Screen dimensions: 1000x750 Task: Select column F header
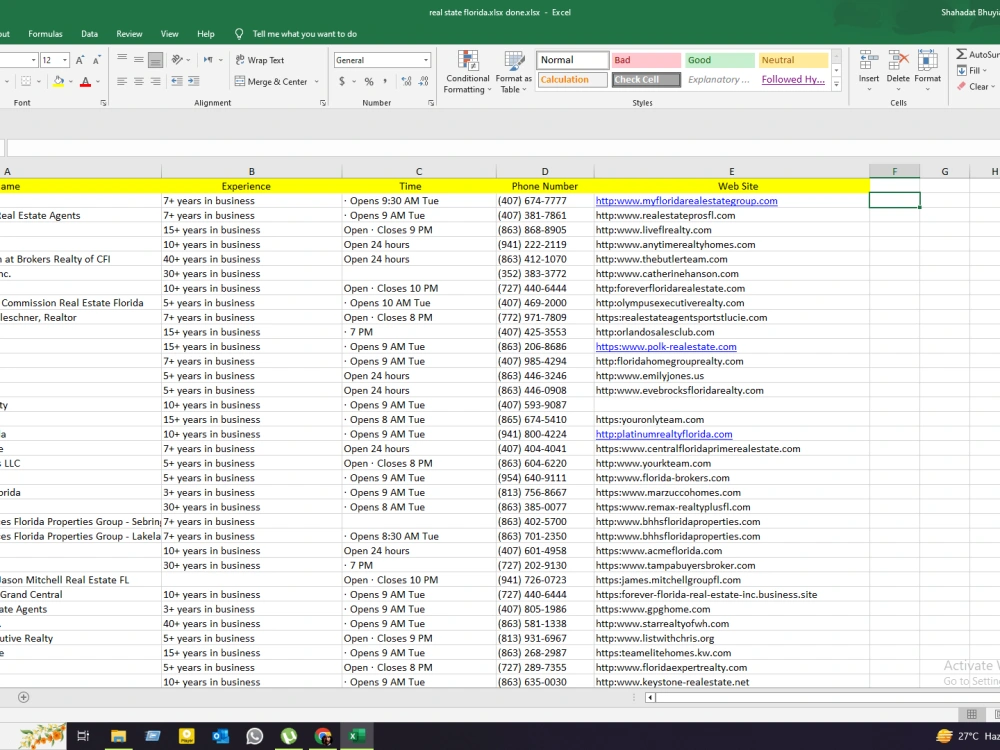[894, 172]
